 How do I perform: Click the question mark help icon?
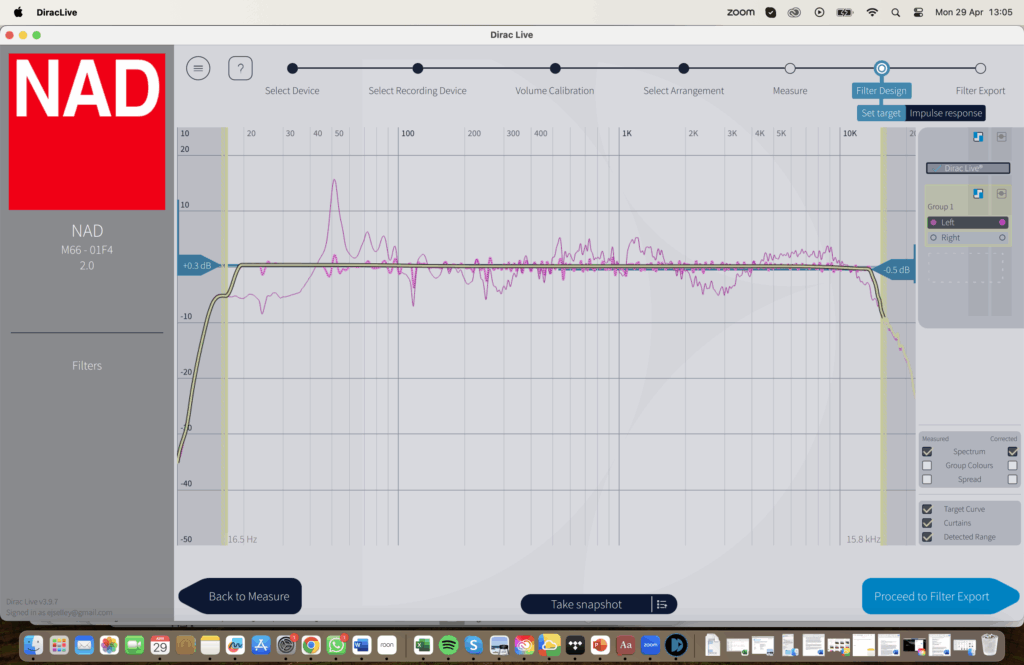coord(240,68)
